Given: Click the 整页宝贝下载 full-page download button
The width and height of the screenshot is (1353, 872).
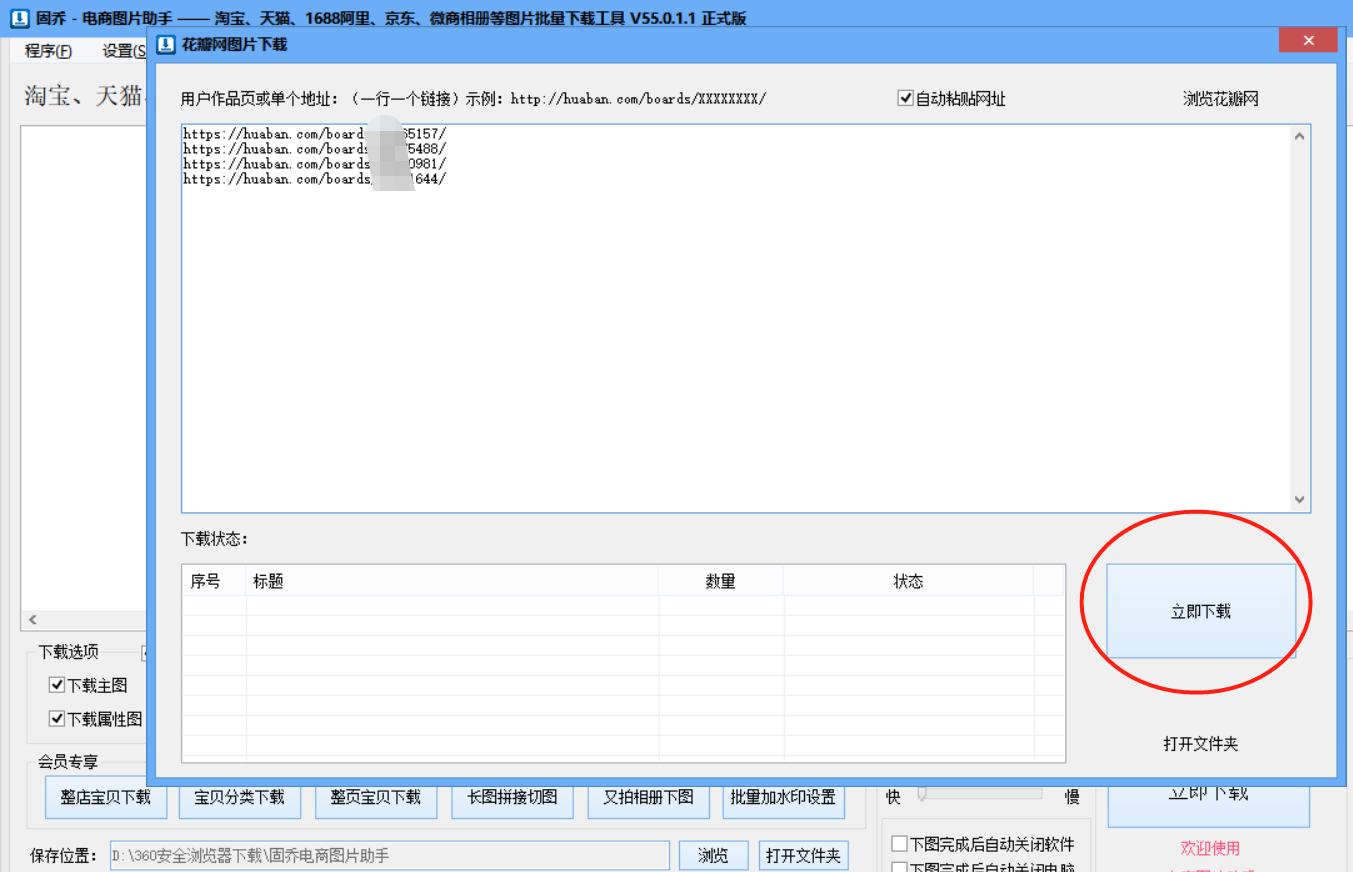Looking at the screenshot, I should [376, 798].
